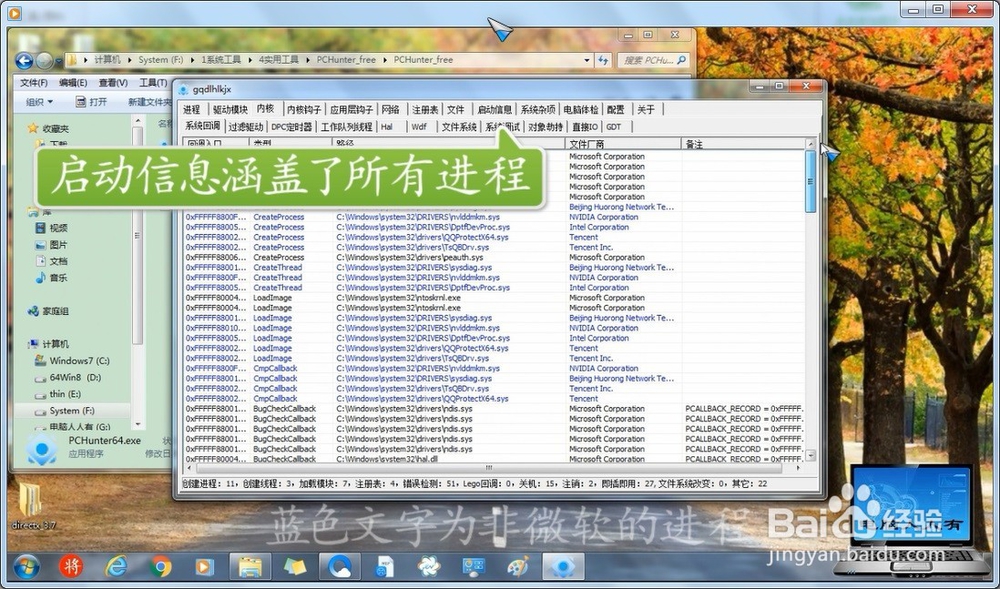Select the 工作队列线程 sub-tab
1000x589 pixels.
pyautogui.click(x=346, y=127)
